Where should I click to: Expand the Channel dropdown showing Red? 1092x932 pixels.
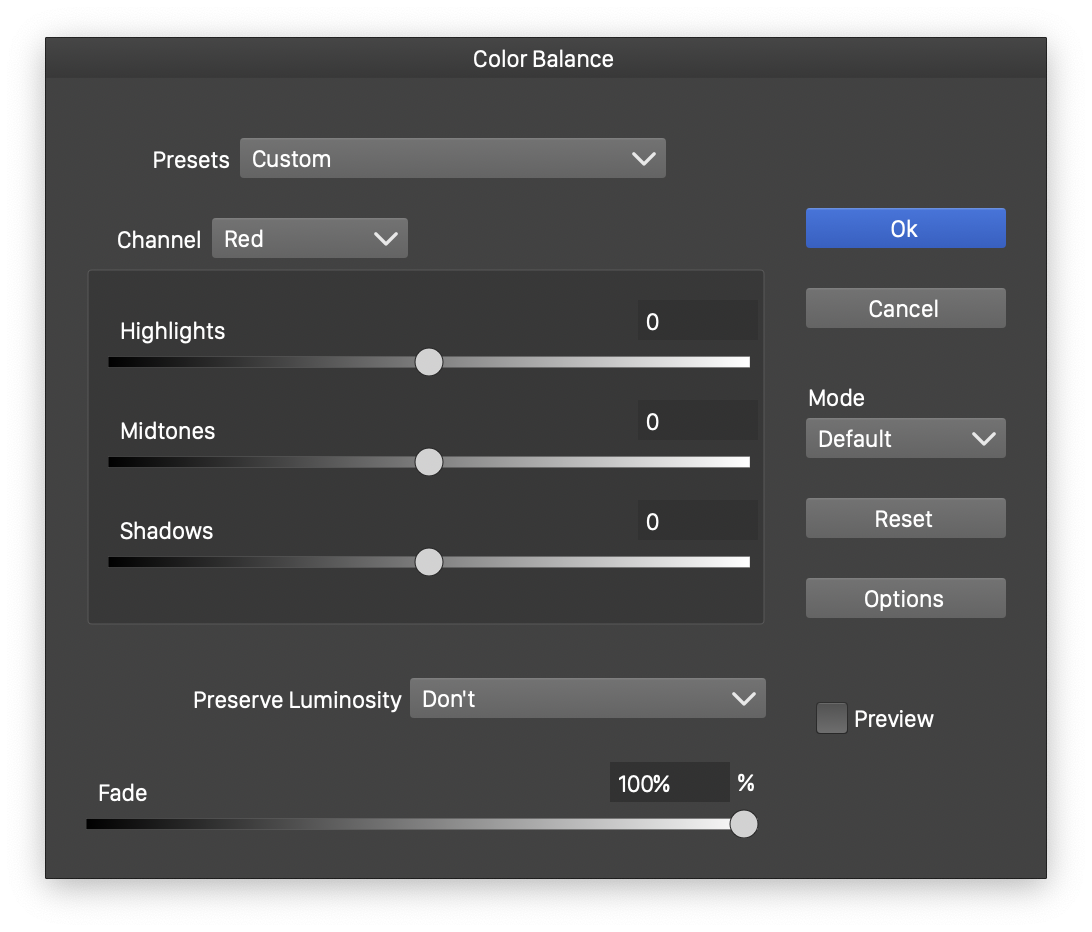(x=309, y=238)
